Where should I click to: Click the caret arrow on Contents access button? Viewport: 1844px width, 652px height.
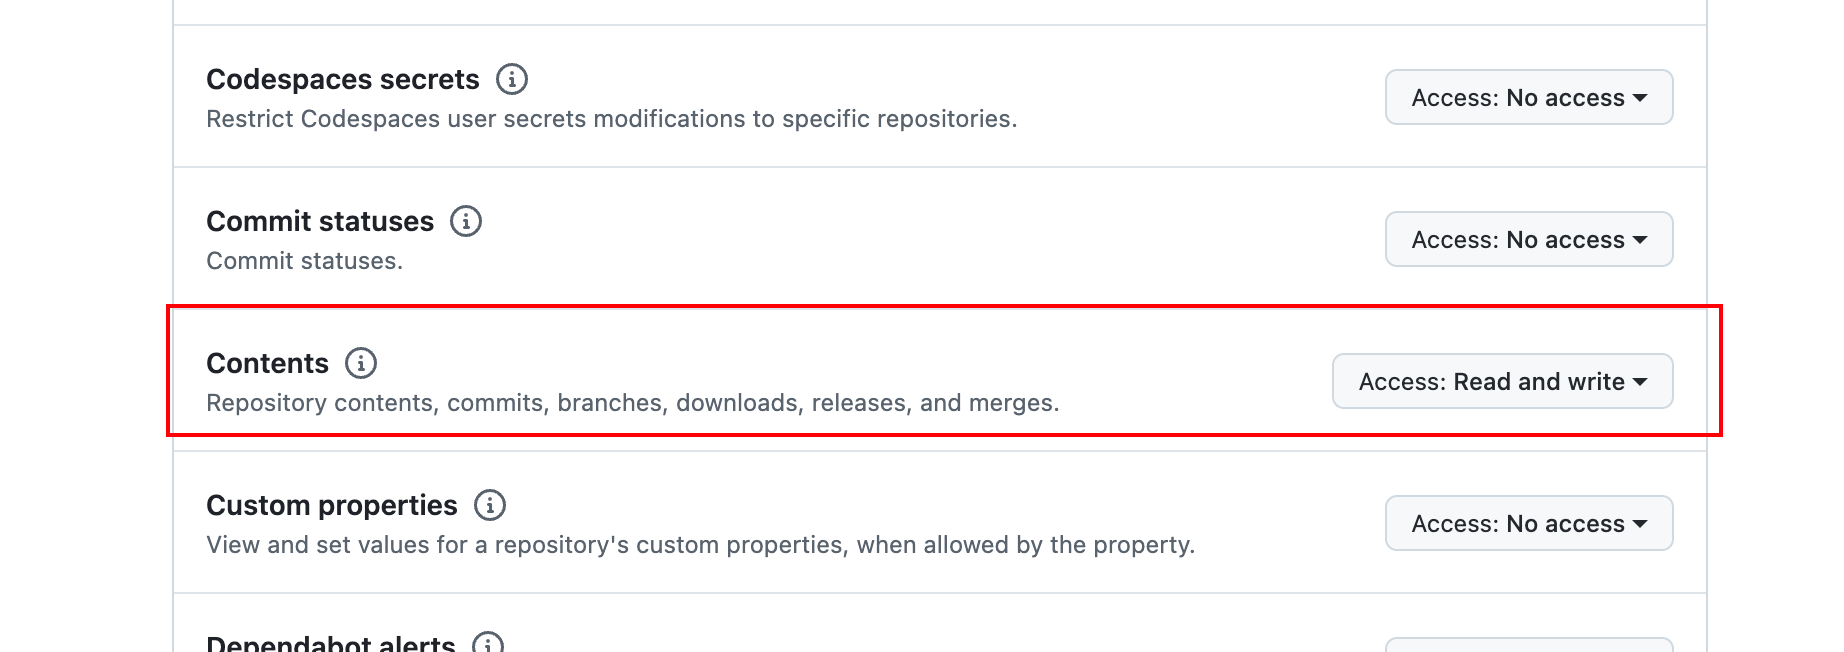point(1640,382)
